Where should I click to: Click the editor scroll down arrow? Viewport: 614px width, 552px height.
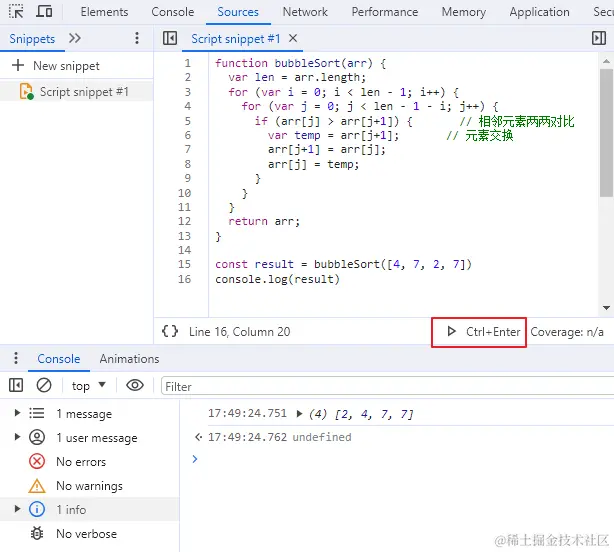pyautogui.click(x=606, y=308)
